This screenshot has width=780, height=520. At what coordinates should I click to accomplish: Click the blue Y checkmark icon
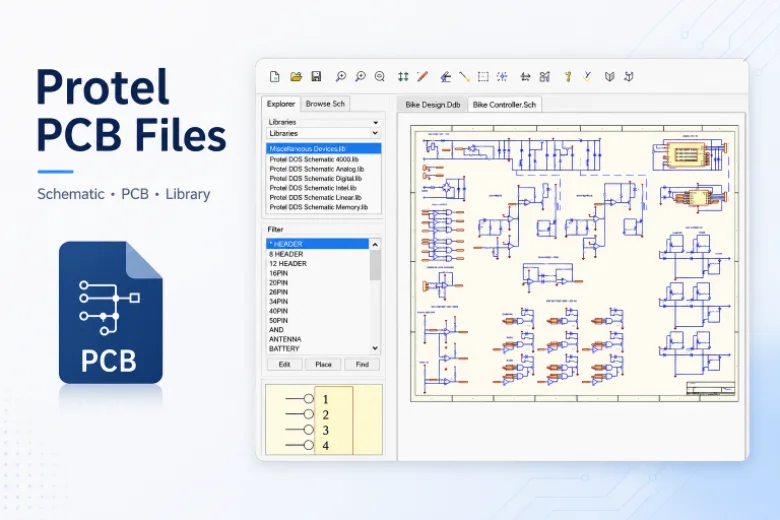click(x=587, y=77)
